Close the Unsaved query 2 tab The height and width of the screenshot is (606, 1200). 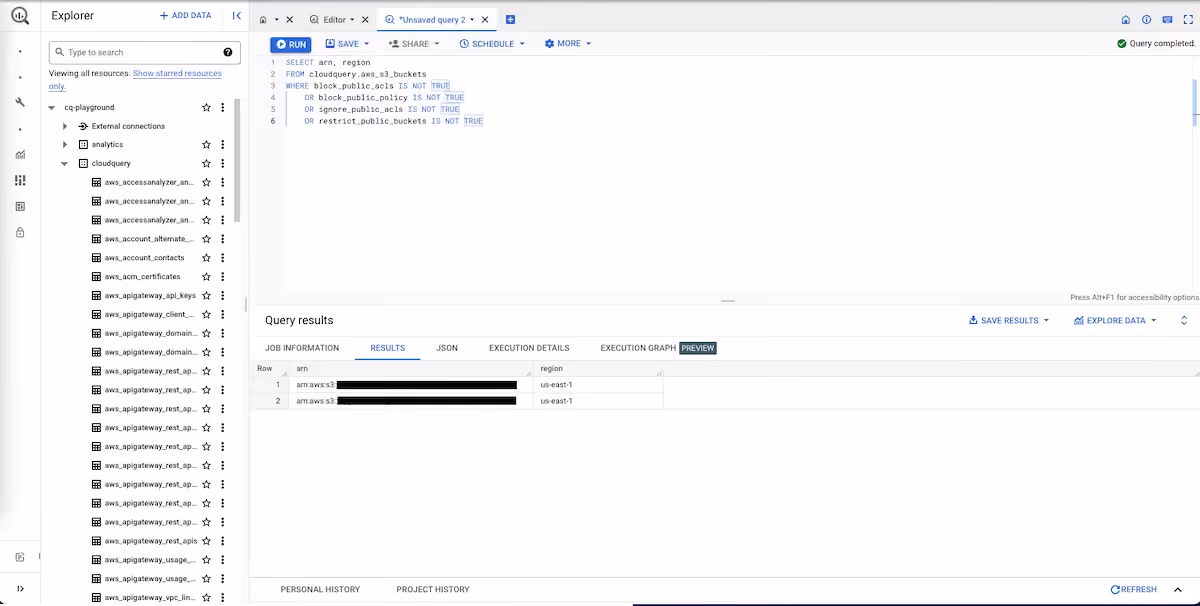tap(485, 19)
